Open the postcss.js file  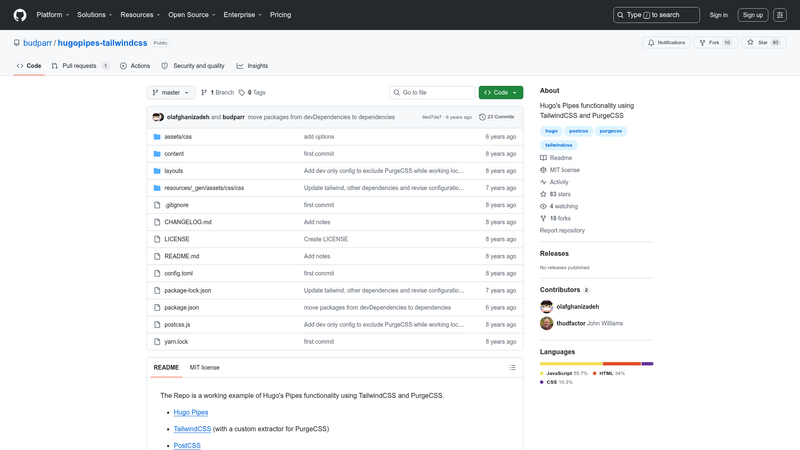177,324
